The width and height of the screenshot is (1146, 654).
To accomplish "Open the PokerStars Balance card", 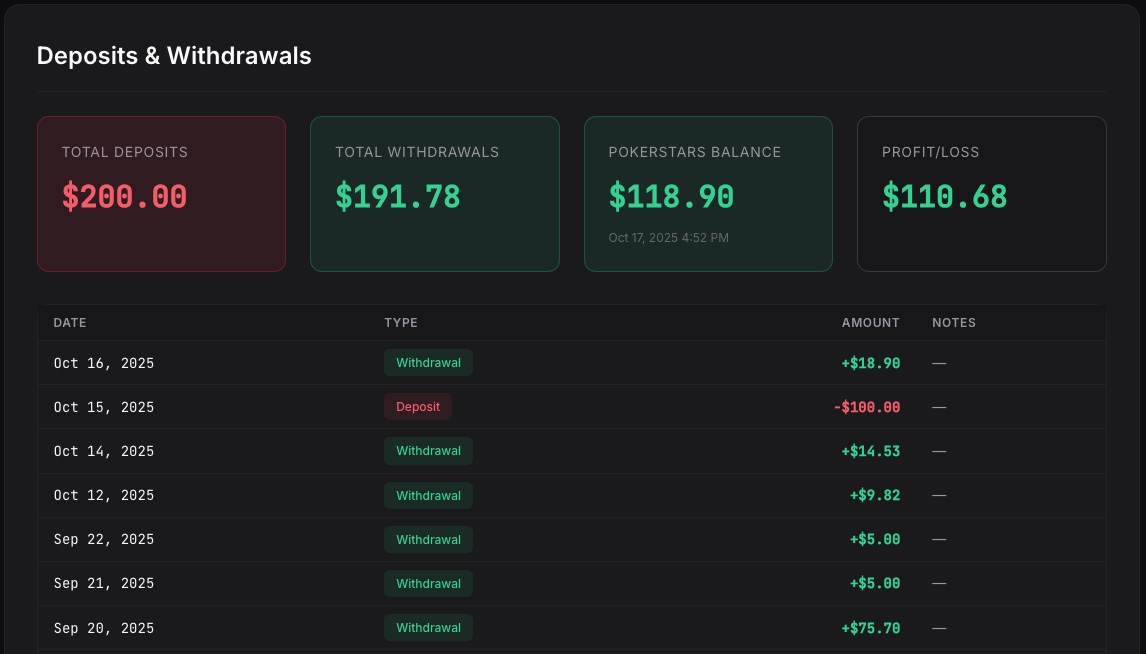I will [708, 193].
